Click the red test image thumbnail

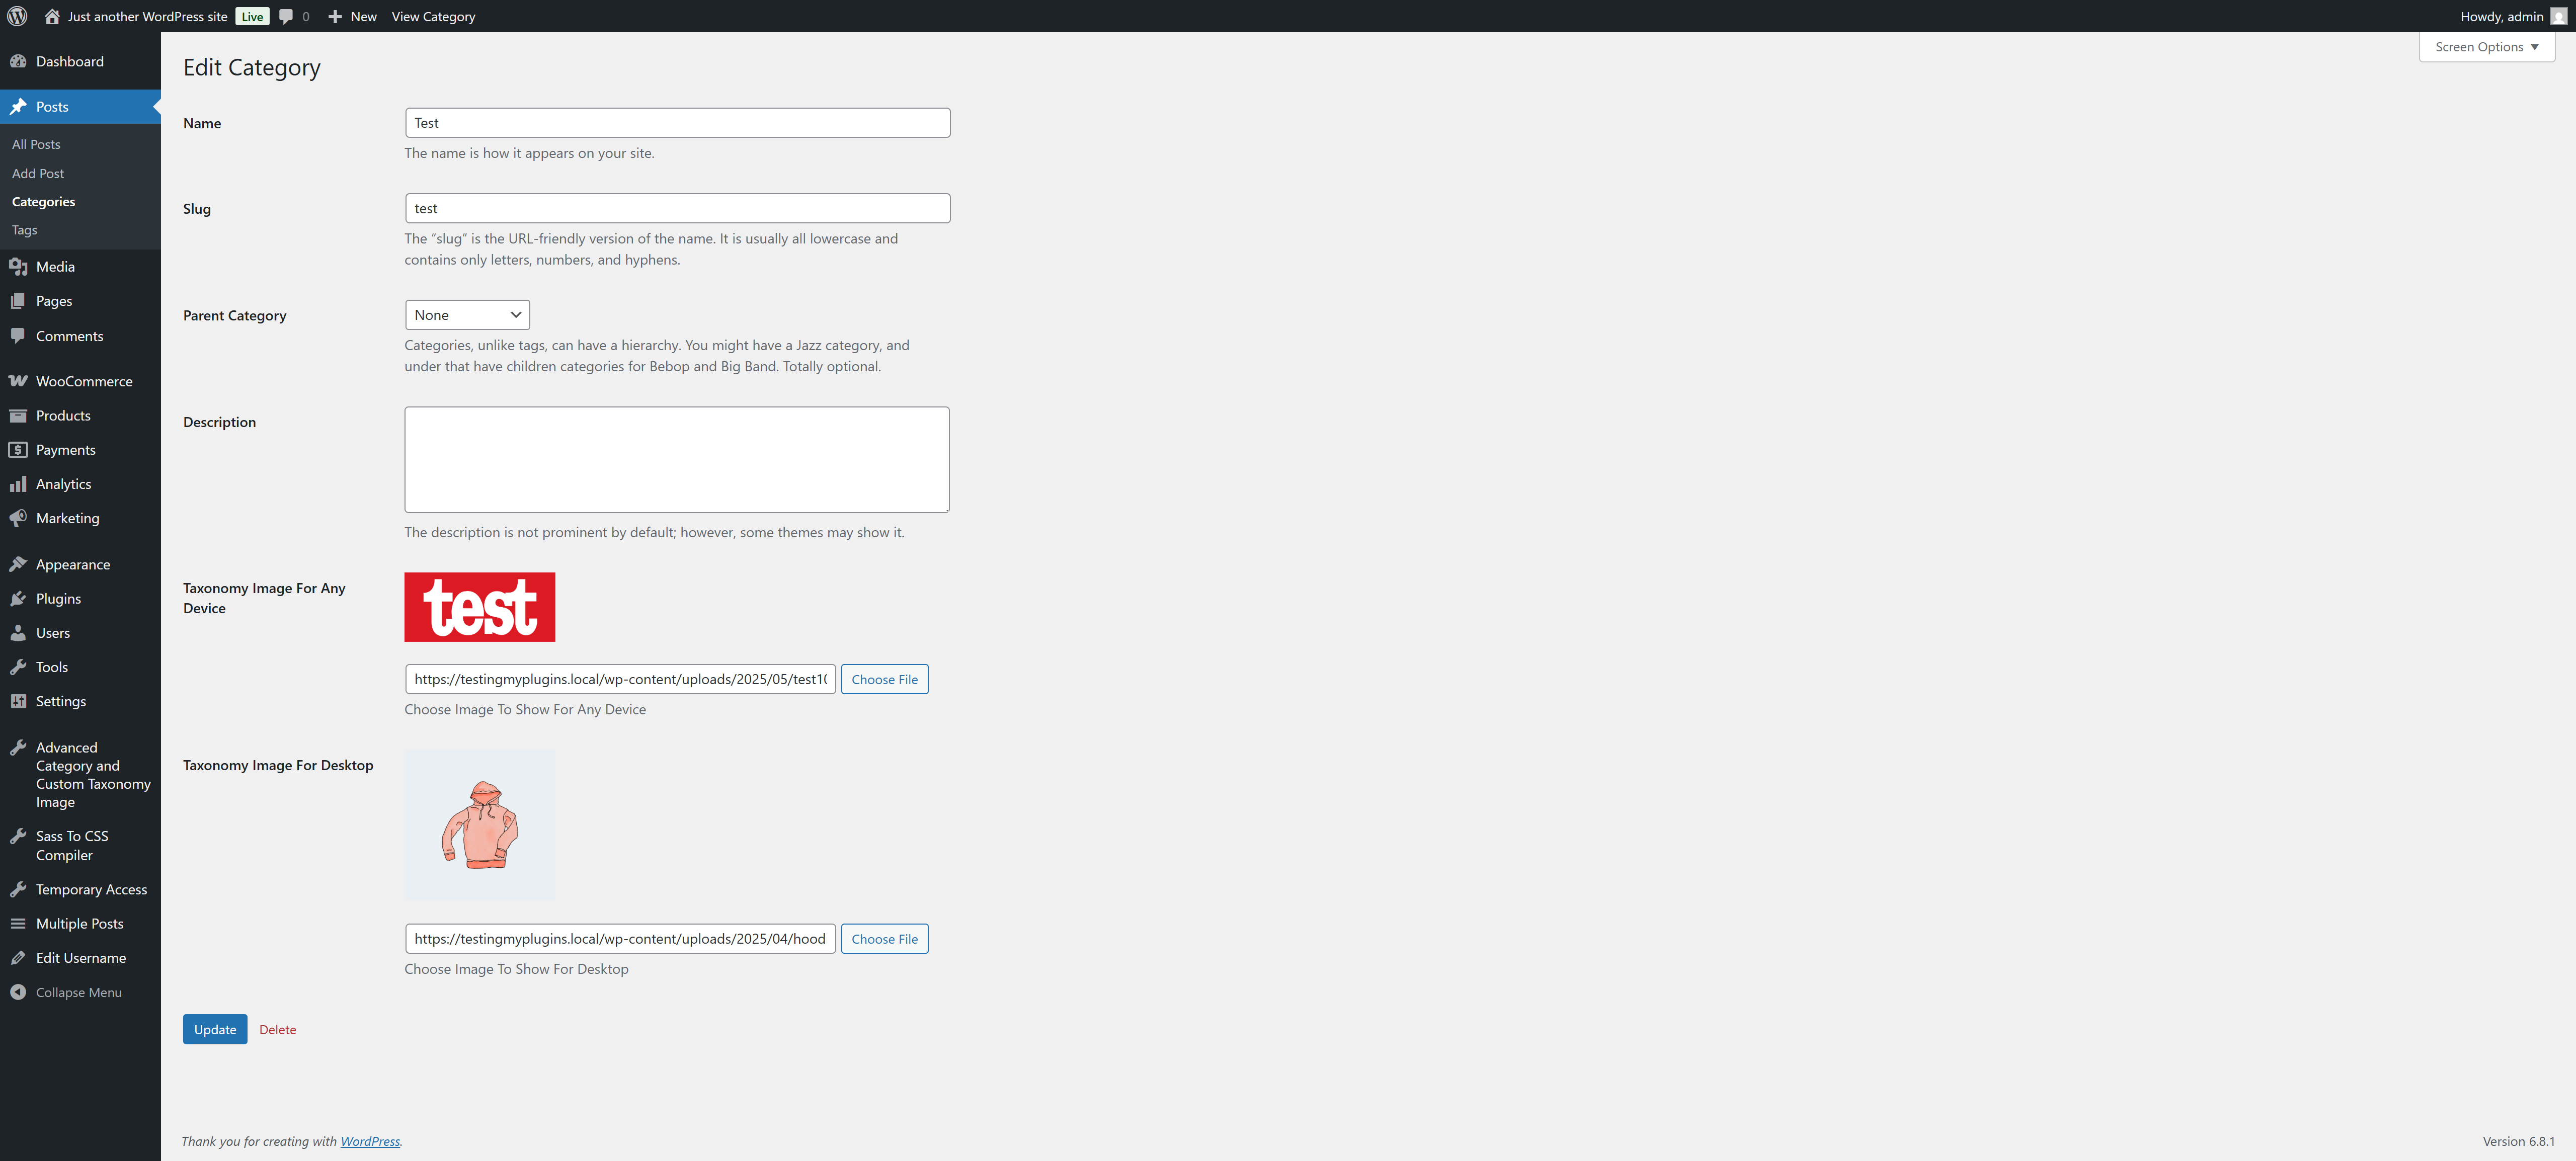479,607
